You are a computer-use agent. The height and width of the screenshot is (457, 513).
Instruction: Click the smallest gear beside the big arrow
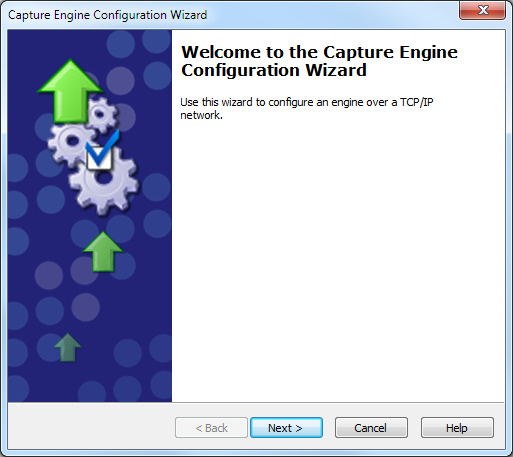[102, 114]
